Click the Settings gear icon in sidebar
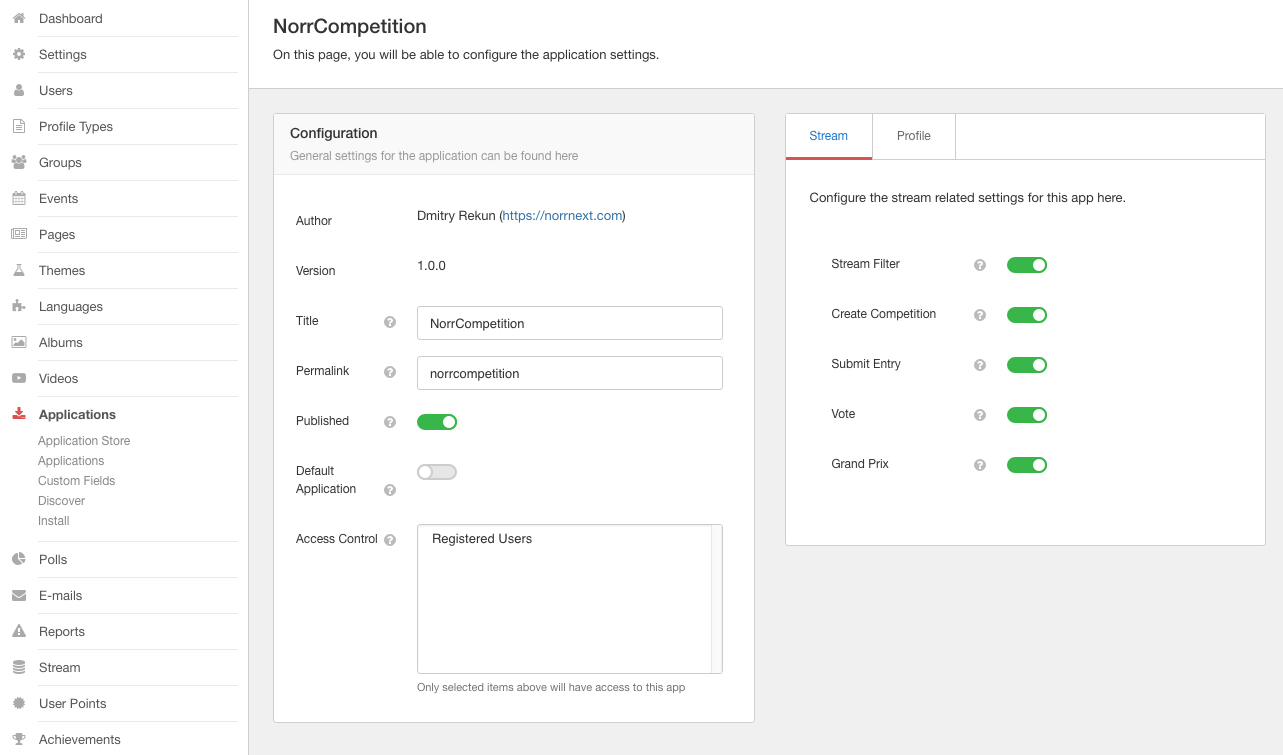This screenshot has width=1283, height=755. [18, 55]
